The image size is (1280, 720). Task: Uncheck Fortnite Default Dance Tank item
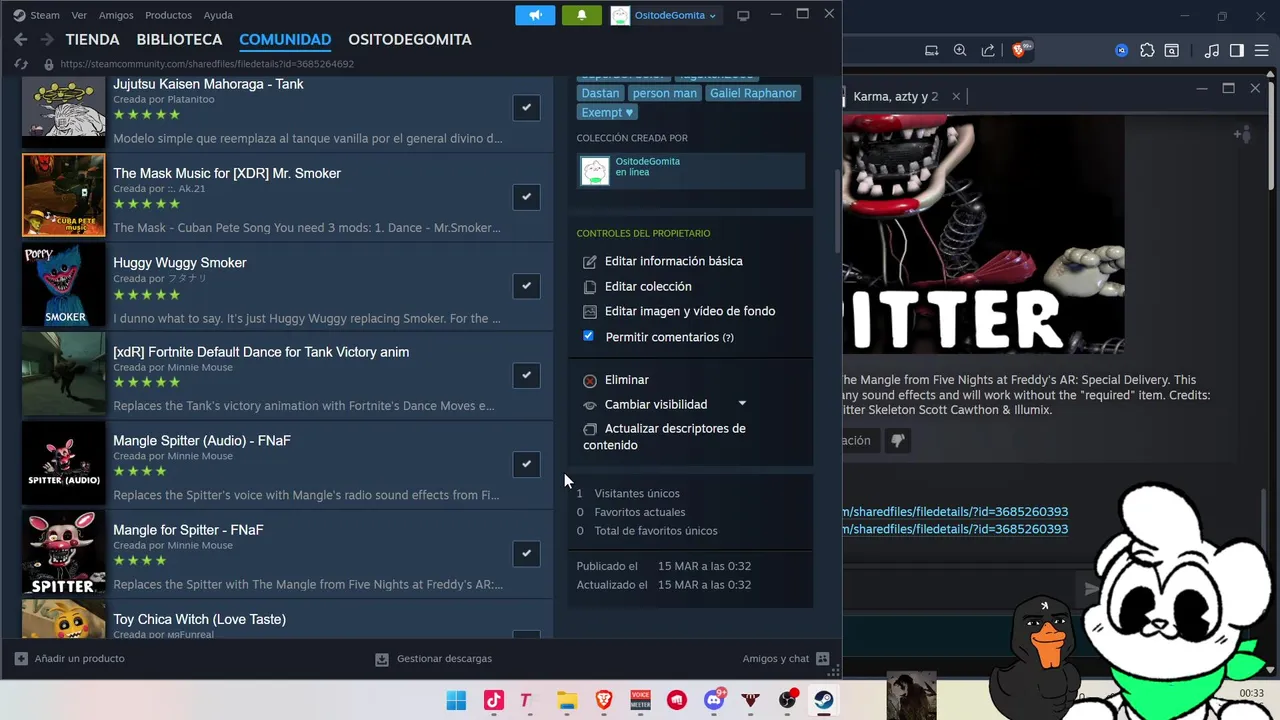[x=526, y=375]
